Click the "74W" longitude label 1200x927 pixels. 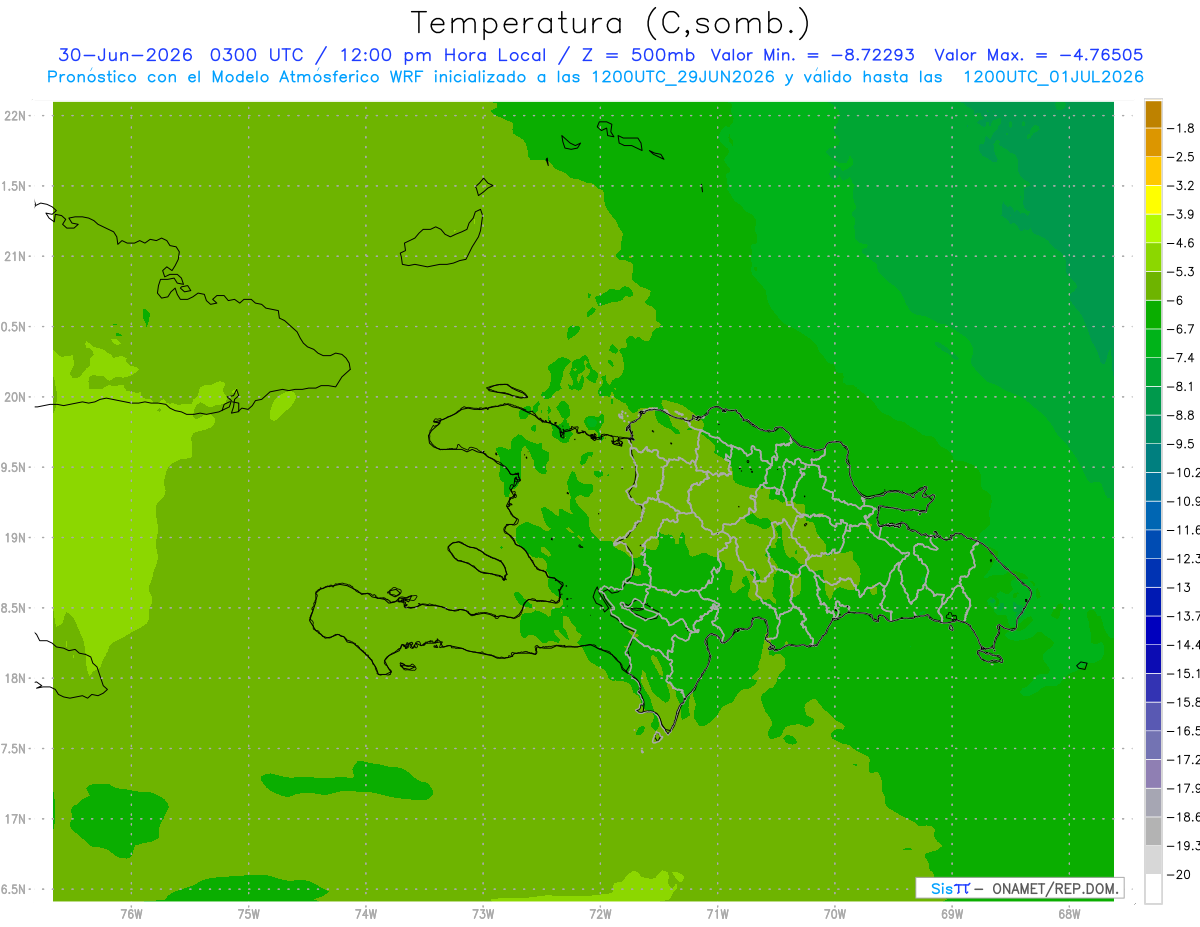click(x=366, y=914)
